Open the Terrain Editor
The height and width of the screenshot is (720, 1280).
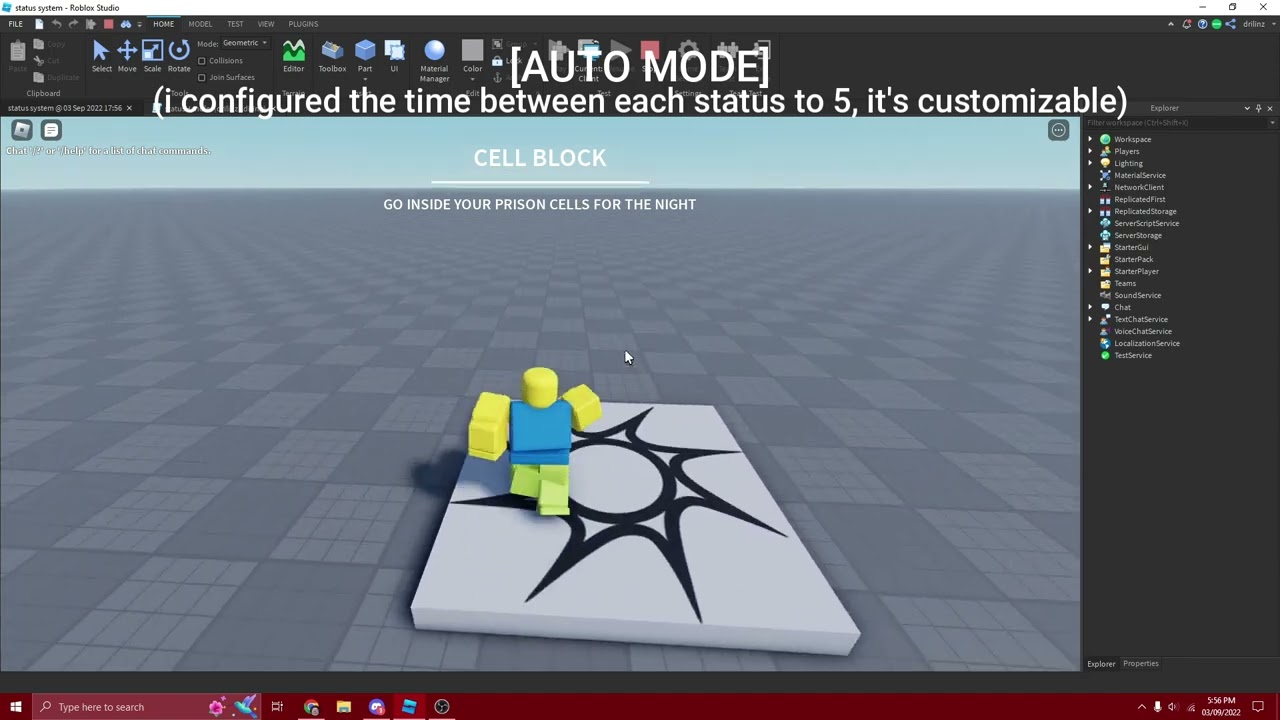tap(294, 57)
